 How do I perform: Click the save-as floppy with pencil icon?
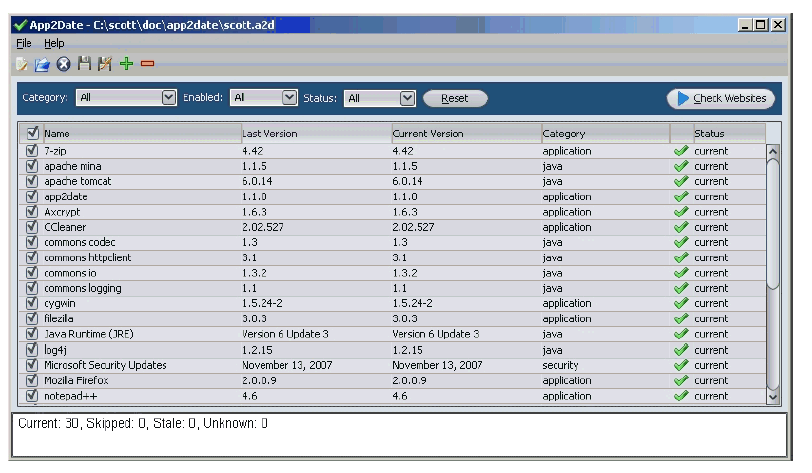104,65
